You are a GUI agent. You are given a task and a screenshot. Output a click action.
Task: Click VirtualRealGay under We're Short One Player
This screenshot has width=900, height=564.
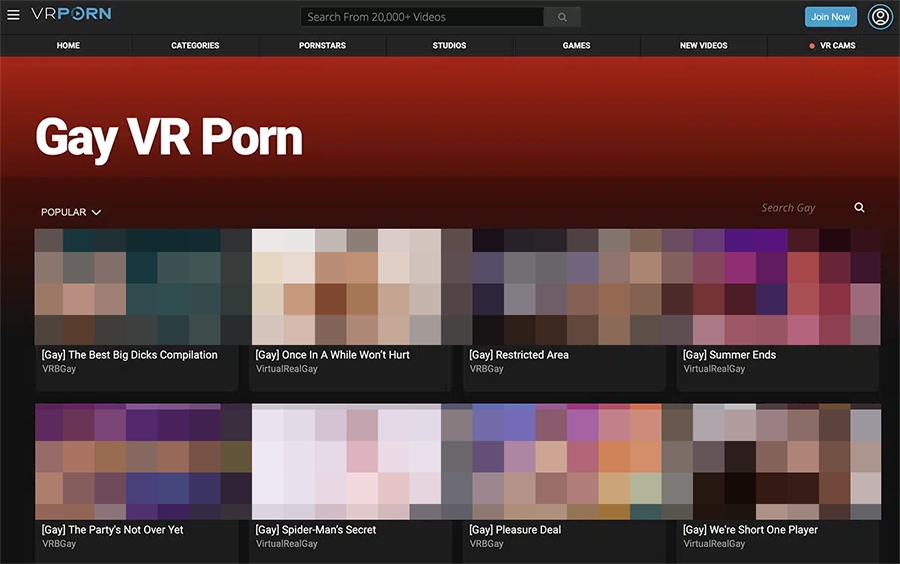714,544
